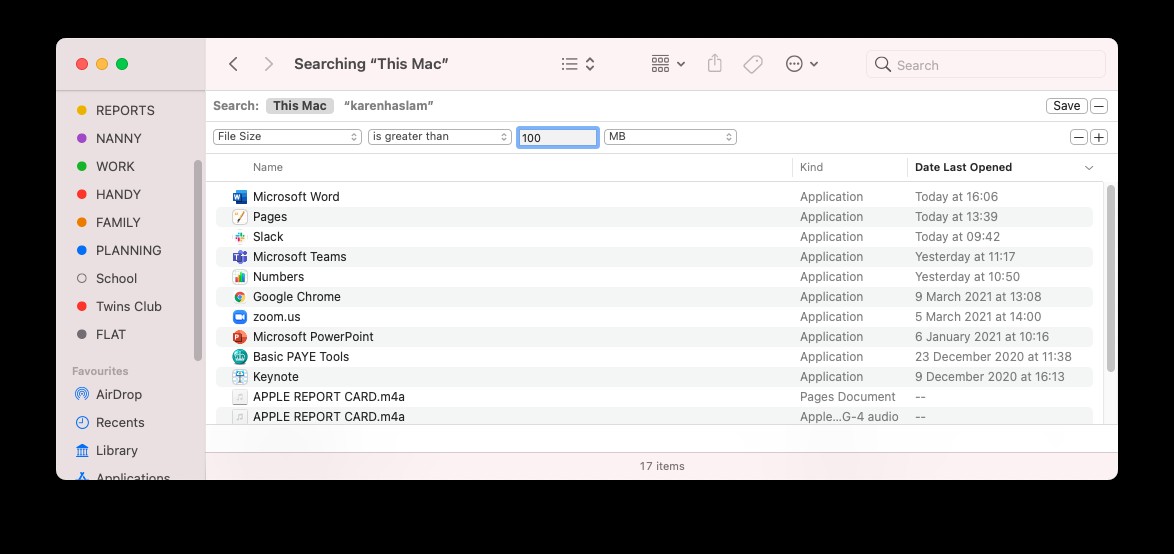
Task: Focus the Search field in toolbar
Action: 986,64
